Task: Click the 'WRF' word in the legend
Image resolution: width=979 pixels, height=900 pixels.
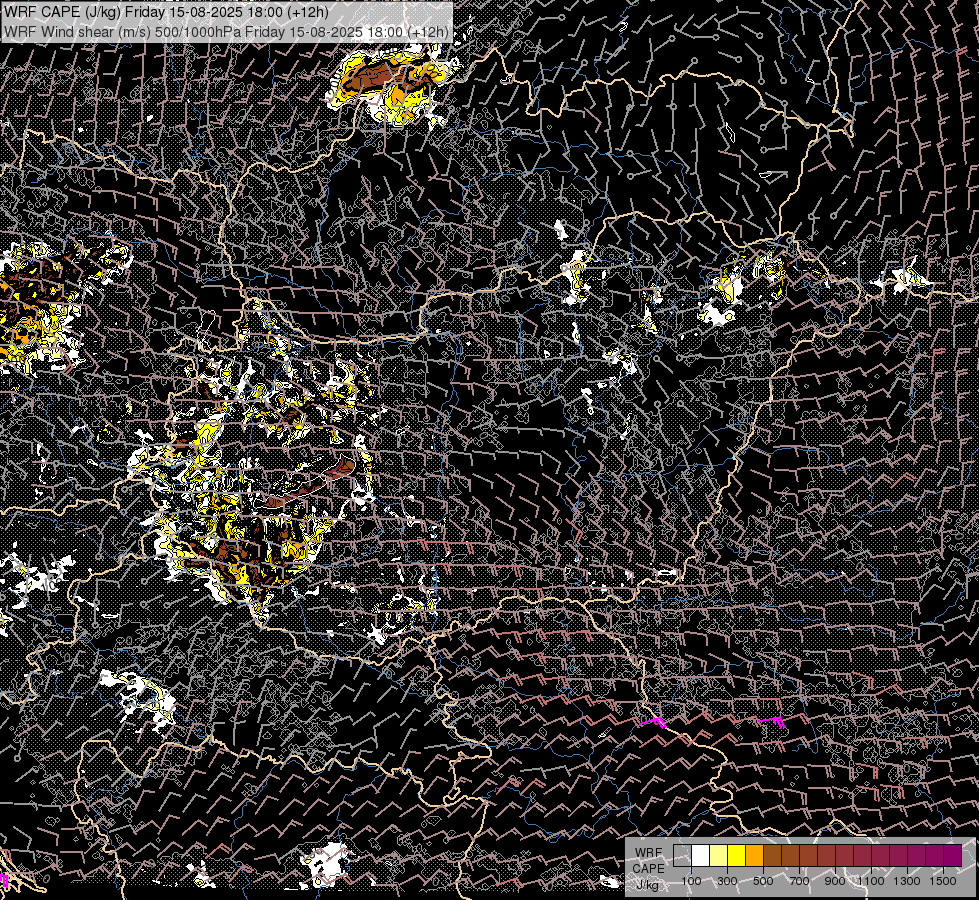Action: click(x=648, y=853)
